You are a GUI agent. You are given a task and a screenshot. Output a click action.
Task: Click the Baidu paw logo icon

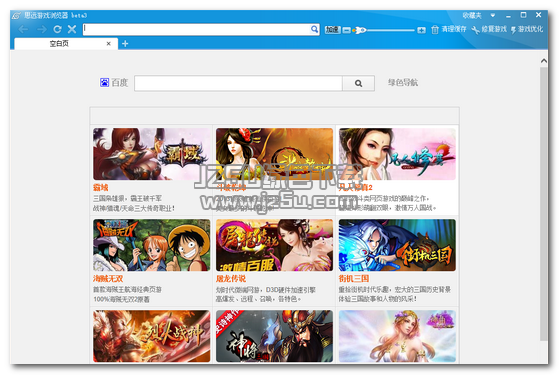click(104, 83)
